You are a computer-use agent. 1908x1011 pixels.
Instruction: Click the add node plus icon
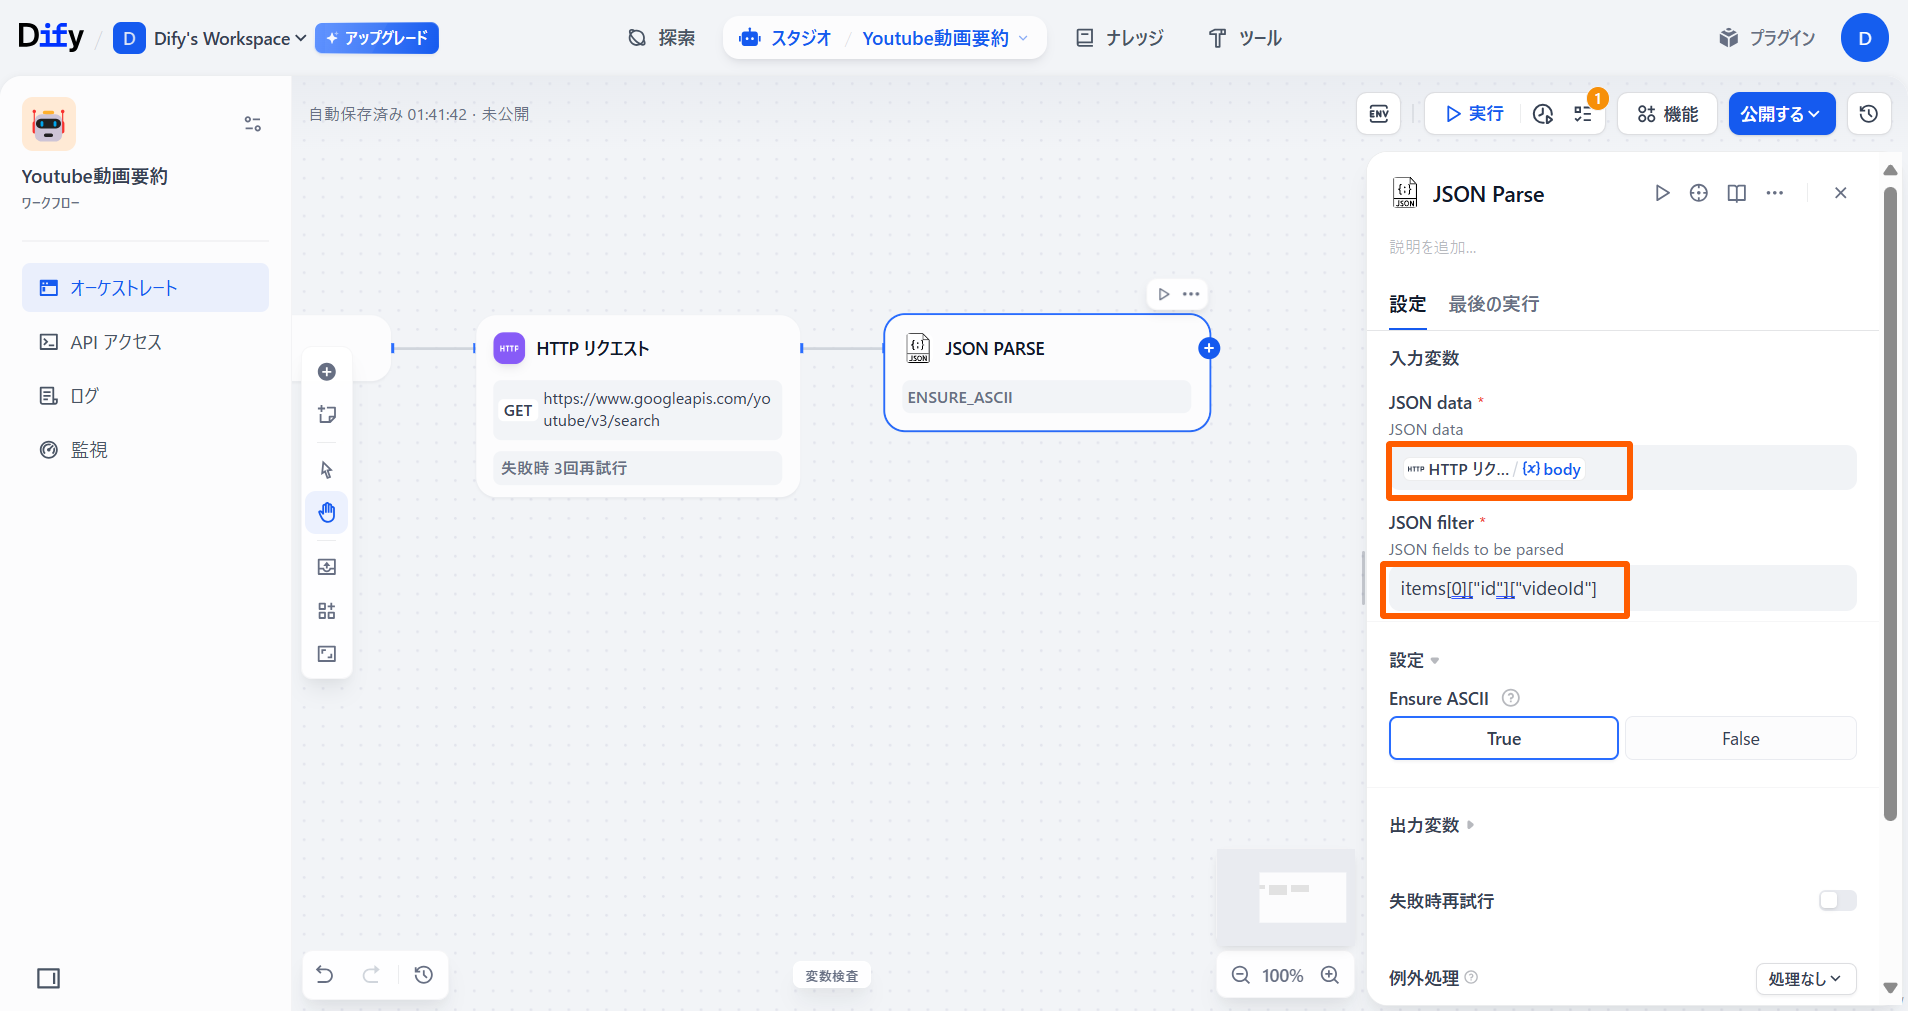tap(327, 372)
